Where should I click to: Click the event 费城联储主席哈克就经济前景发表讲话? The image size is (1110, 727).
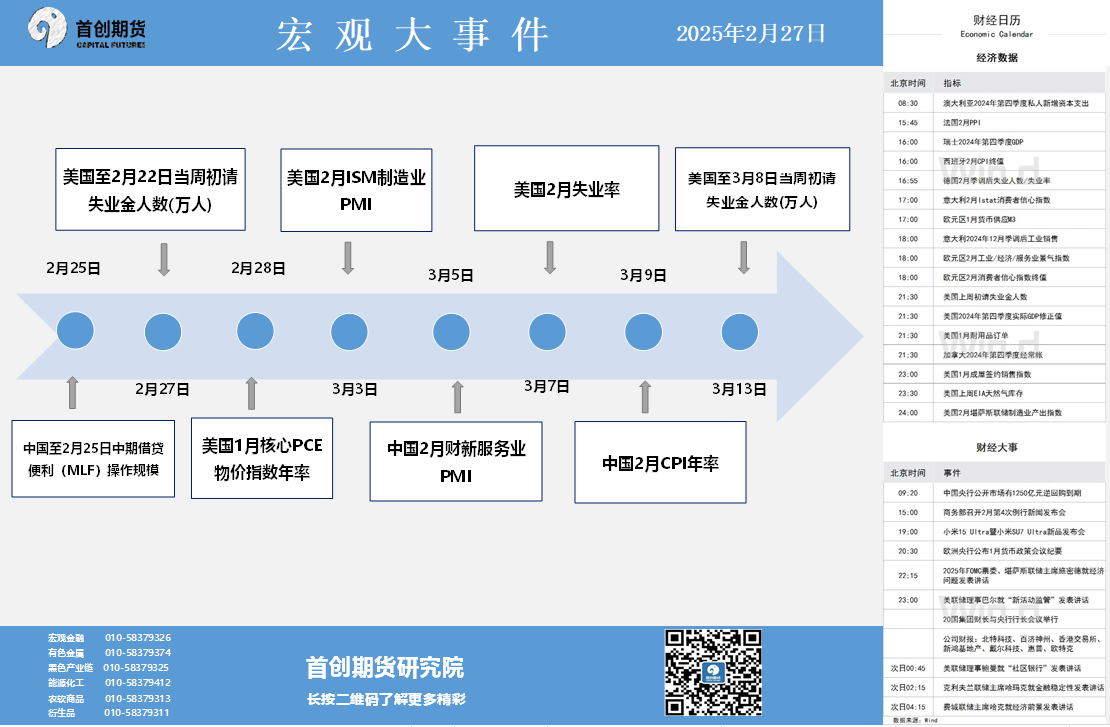(x=994, y=706)
